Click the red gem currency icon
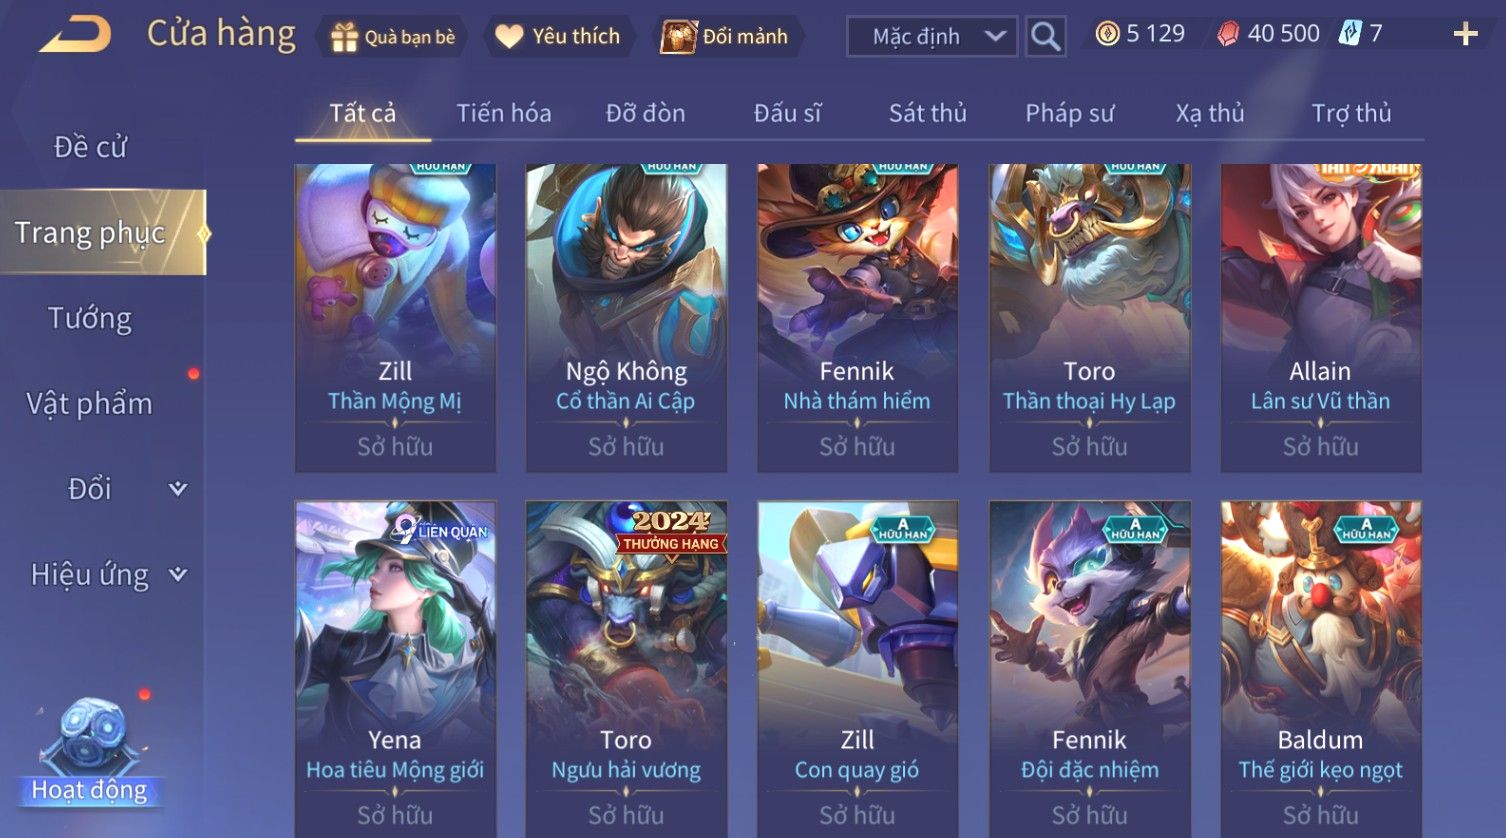 (1228, 35)
